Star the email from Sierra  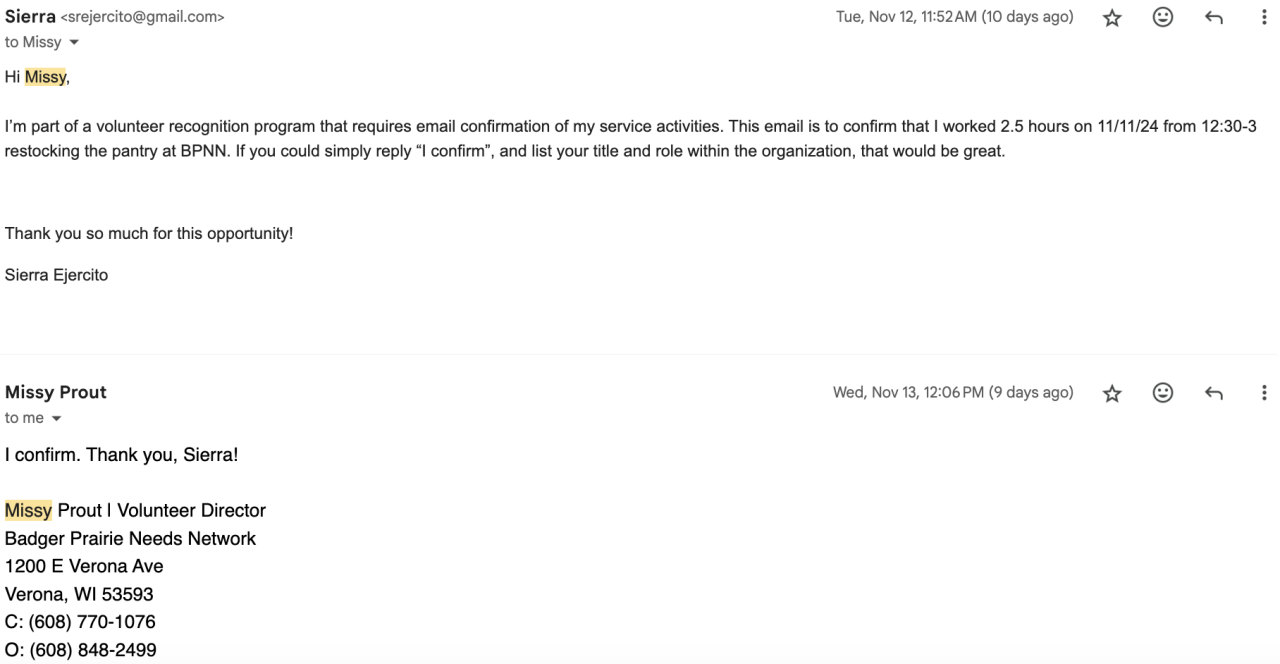[1111, 18]
